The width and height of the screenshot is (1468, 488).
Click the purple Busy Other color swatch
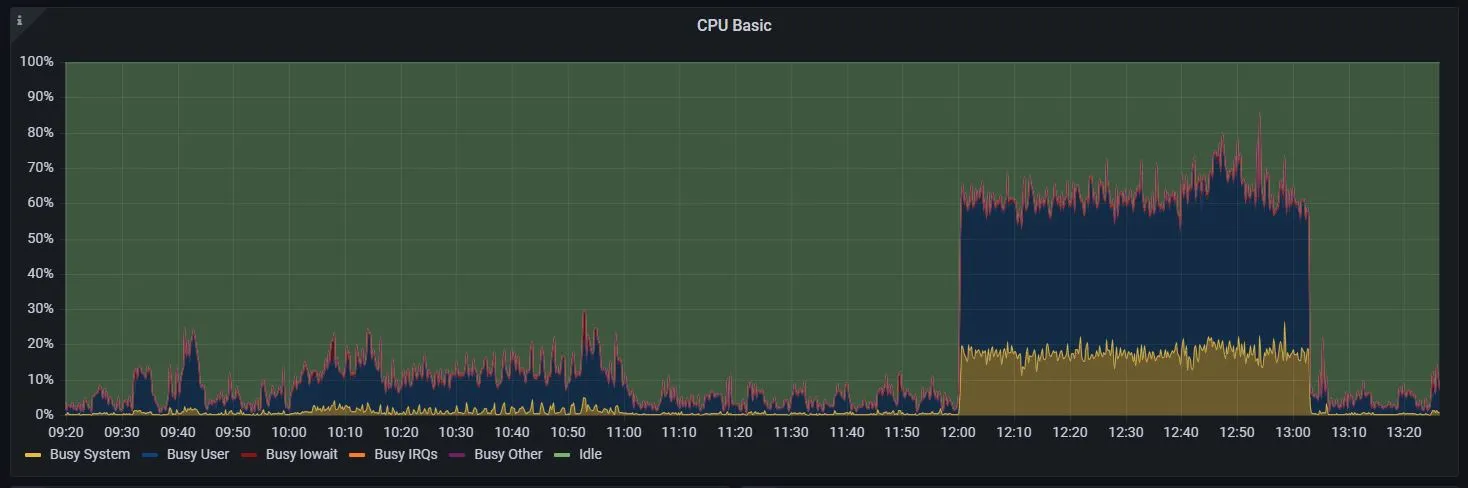coord(458,456)
